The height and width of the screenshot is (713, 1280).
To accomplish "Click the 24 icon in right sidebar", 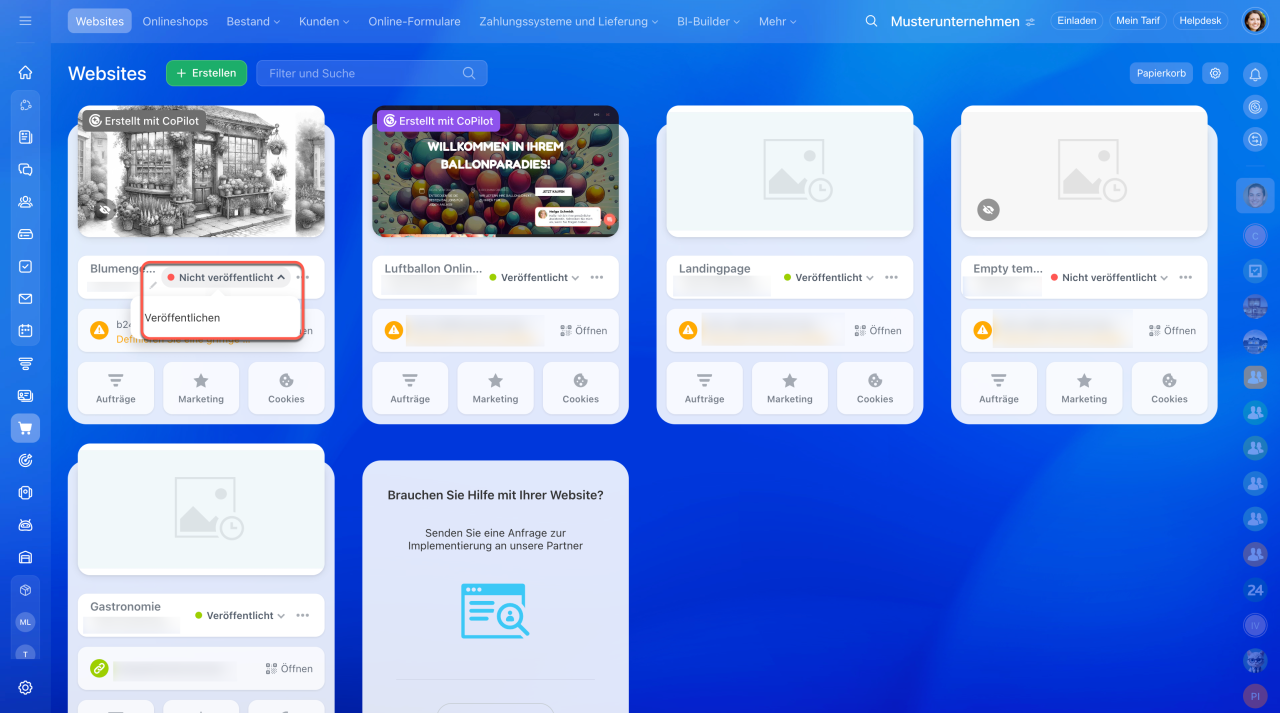I will (1255, 590).
